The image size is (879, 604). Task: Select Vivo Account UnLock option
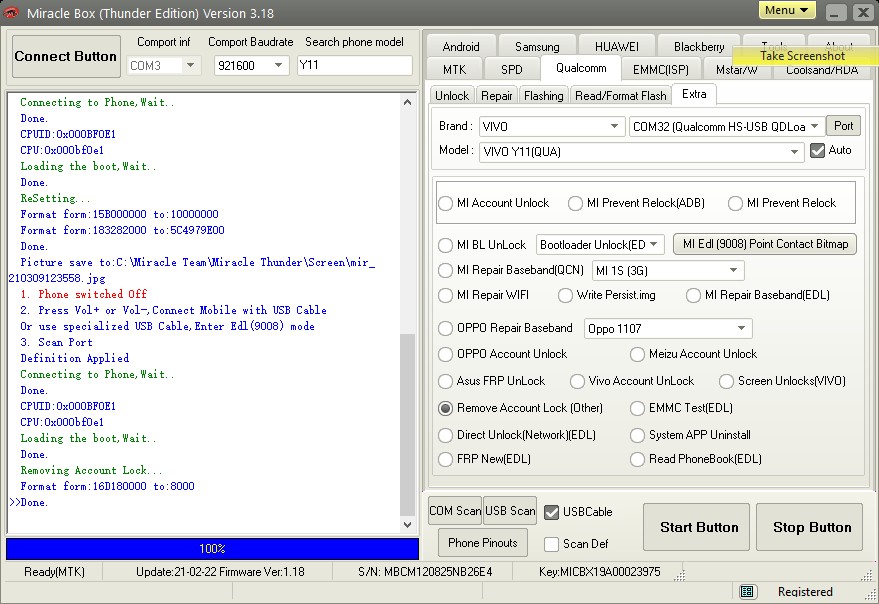(x=577, y=381)
